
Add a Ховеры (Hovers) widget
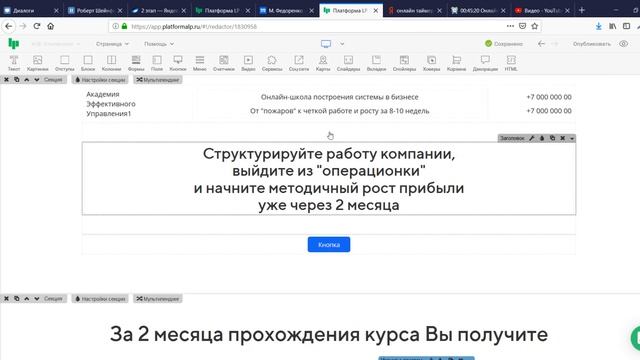pyautogui.click(x=431, y=63)
